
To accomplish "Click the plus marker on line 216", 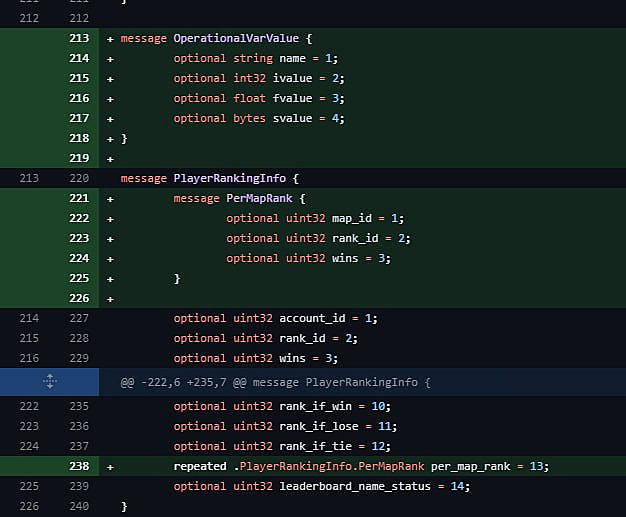I will tap(110, 98).
